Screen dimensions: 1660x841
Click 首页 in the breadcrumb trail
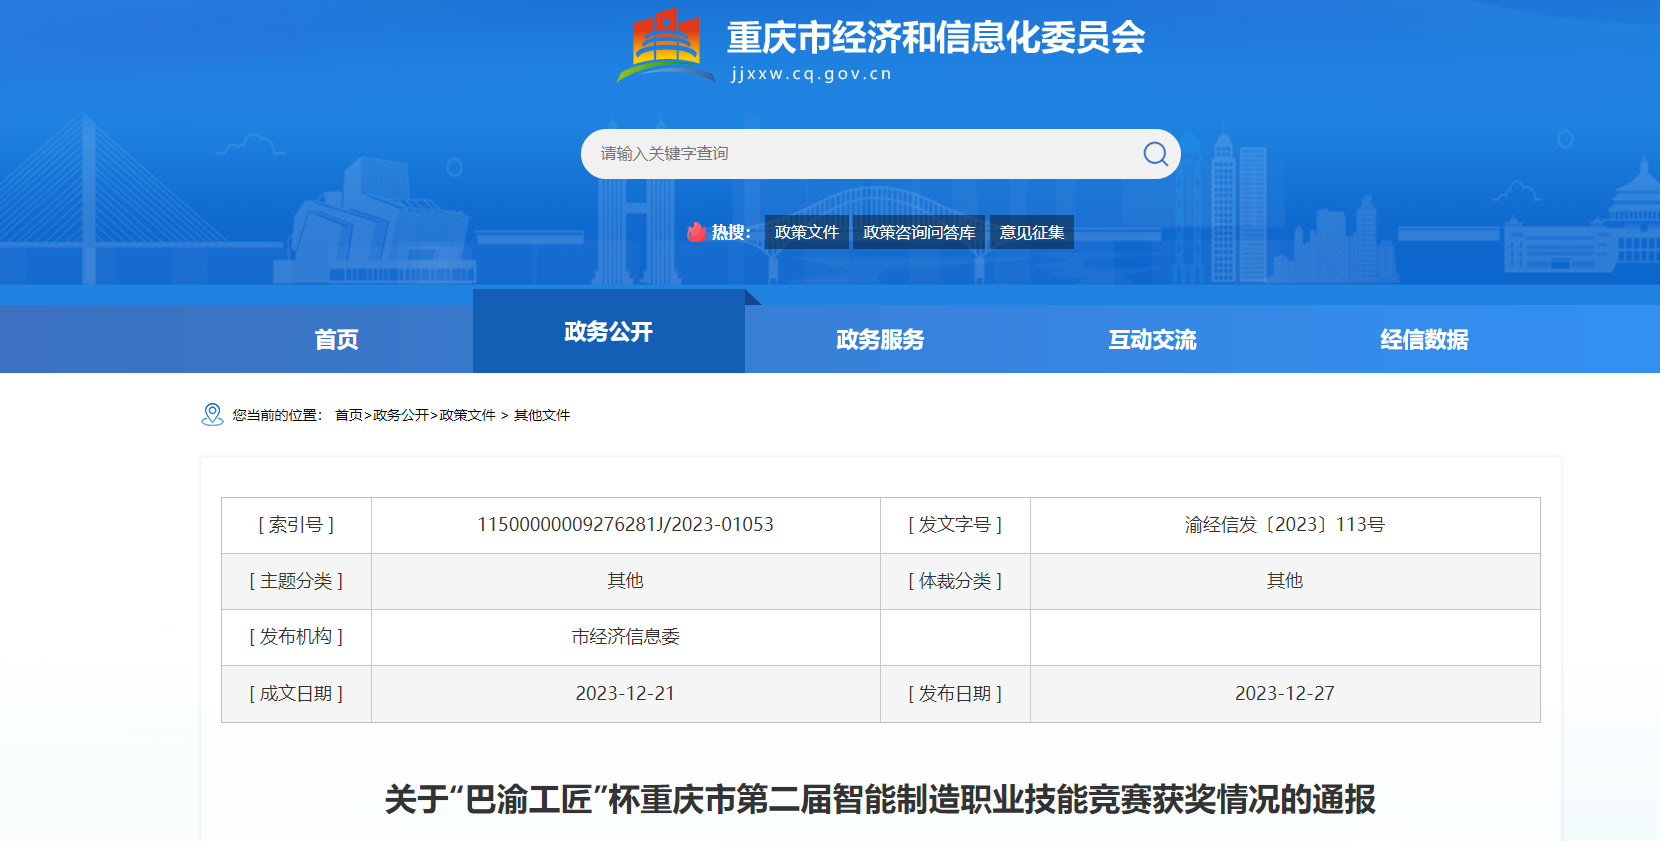pos(348,415)
